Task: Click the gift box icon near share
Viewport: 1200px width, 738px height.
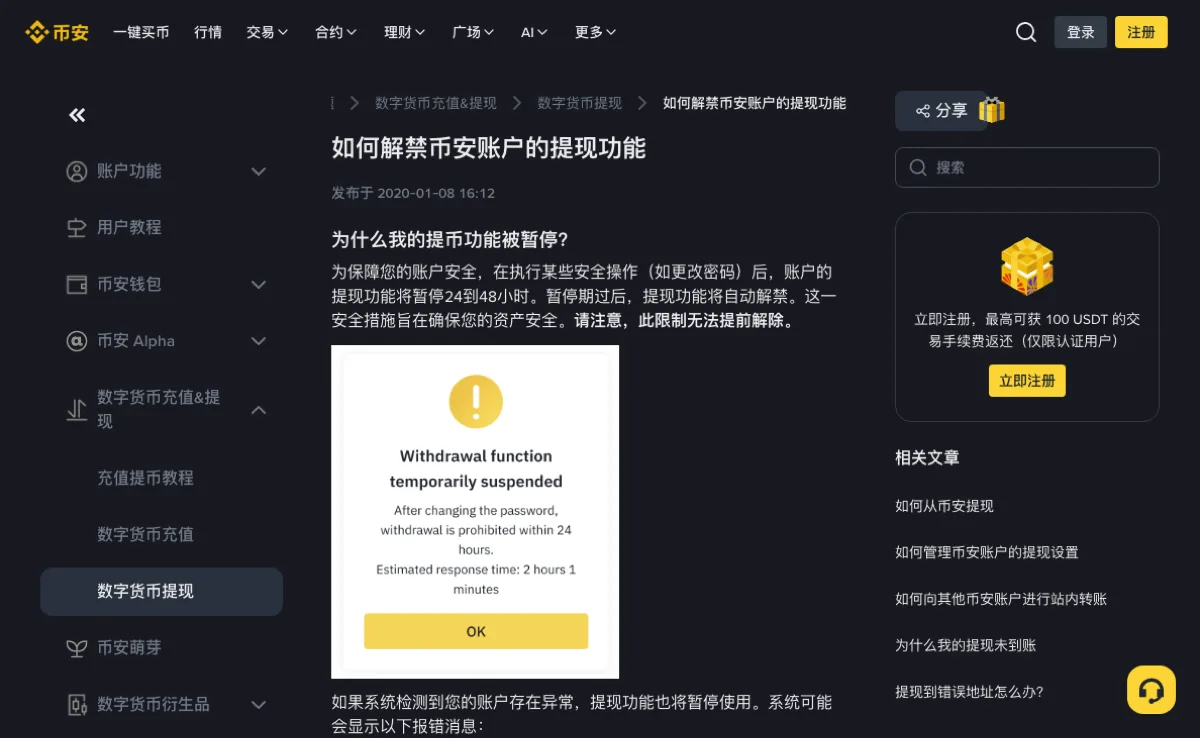Action: [991, 110]
